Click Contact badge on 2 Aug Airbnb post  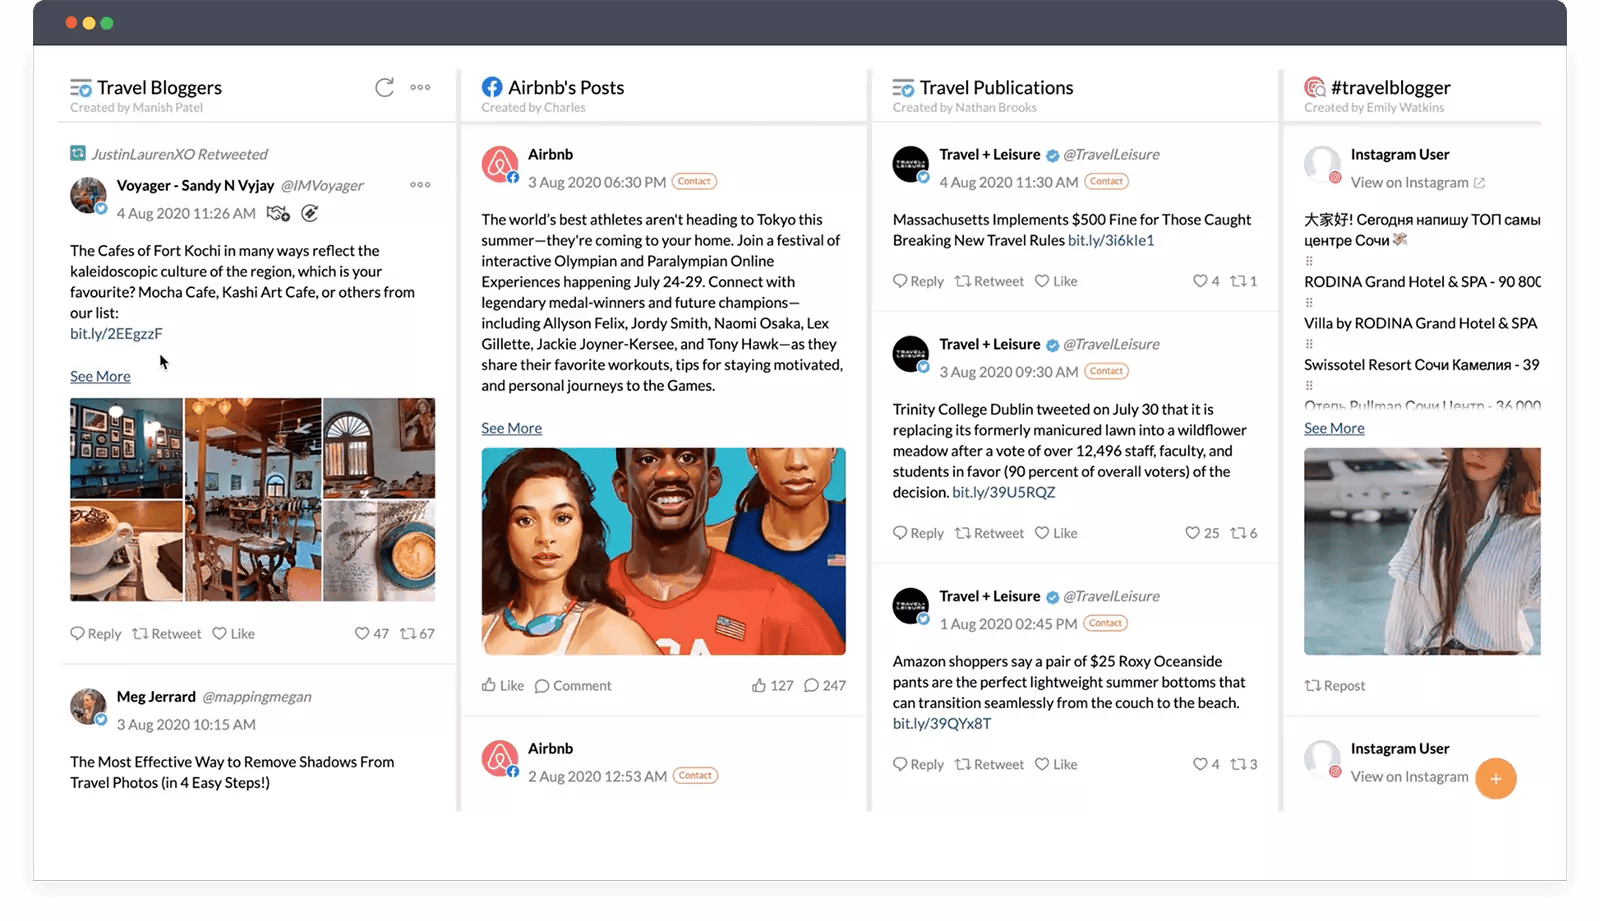[x=695, y=775]
